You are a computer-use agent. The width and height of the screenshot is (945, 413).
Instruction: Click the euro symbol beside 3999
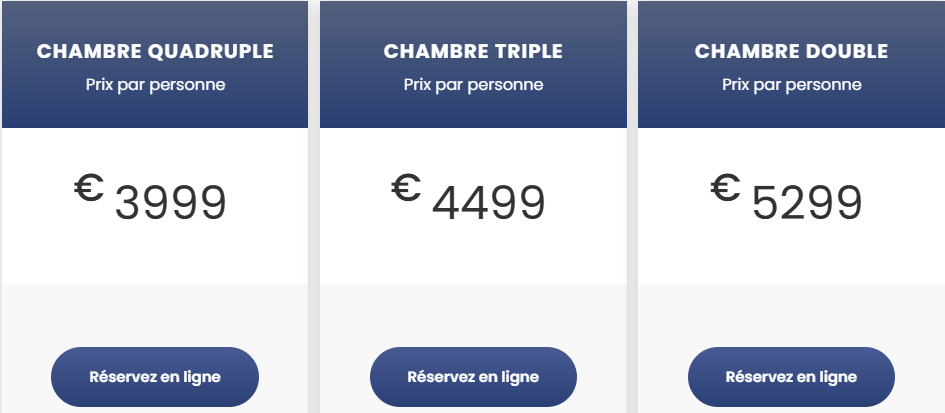[88, 188]
